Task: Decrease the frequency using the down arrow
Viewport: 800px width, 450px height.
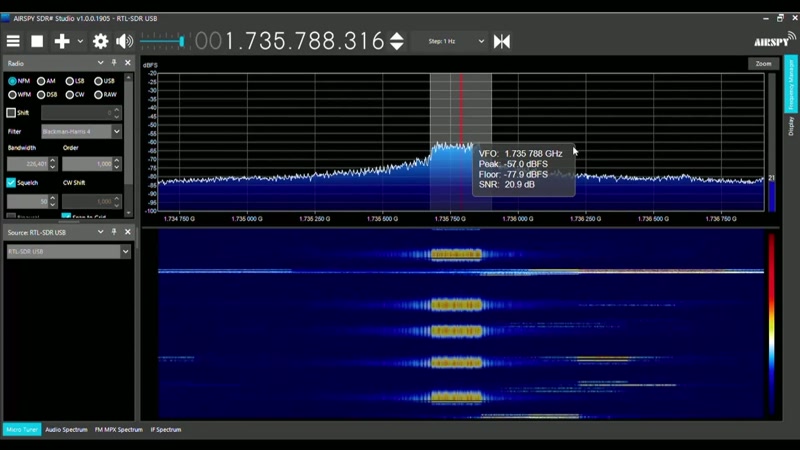Action: point(397,46)
